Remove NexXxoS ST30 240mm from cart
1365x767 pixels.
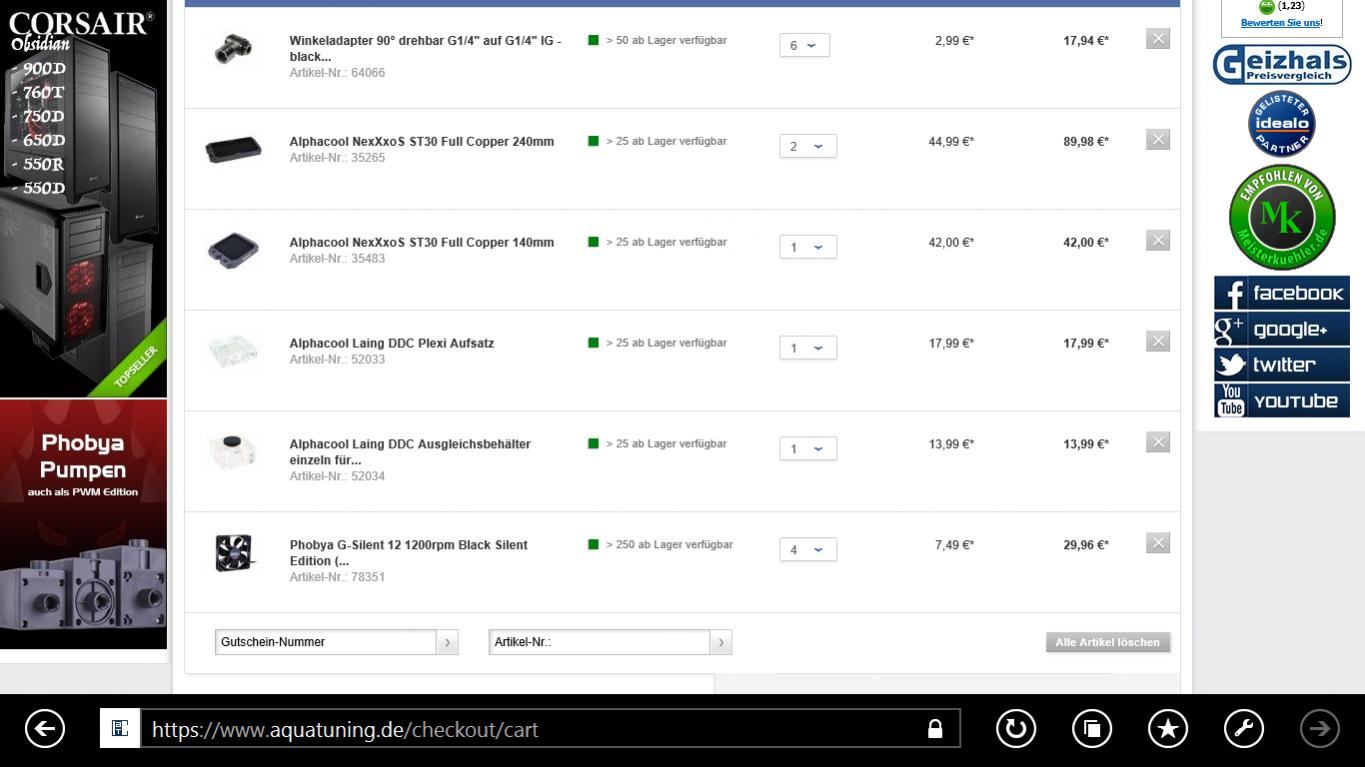(x=1158, y=140)
